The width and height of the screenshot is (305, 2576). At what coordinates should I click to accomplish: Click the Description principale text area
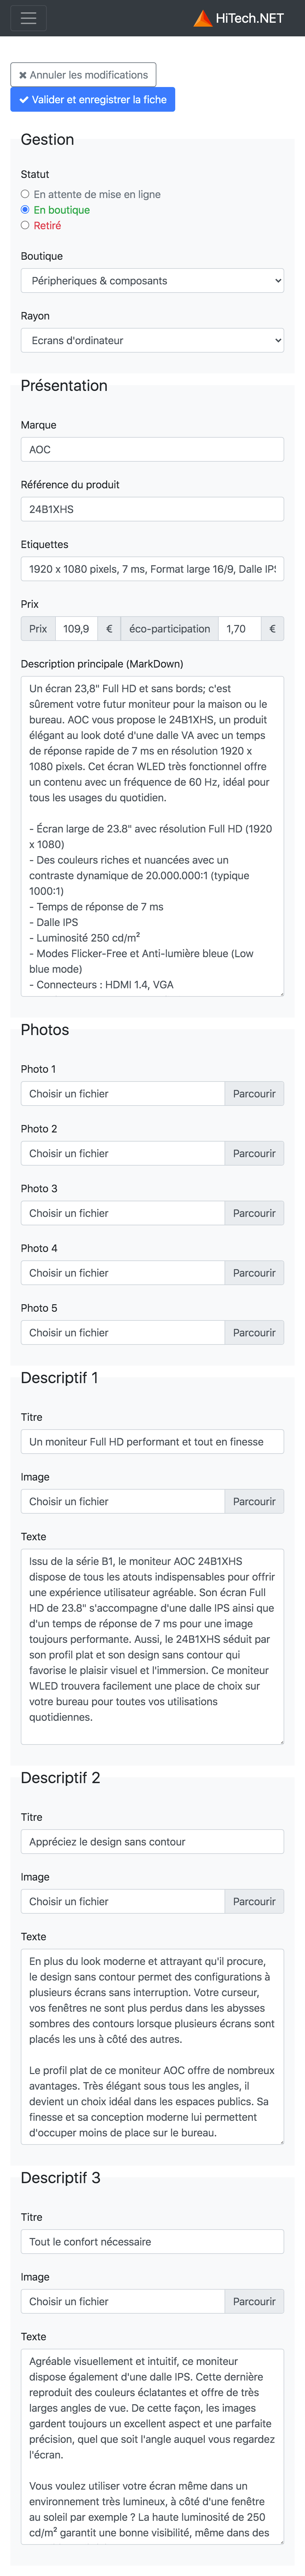[x=152, y=836]
